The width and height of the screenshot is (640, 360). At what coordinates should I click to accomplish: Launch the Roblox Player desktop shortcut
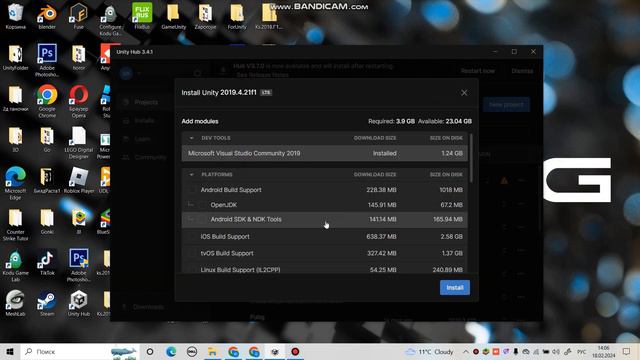click(78, 180)
